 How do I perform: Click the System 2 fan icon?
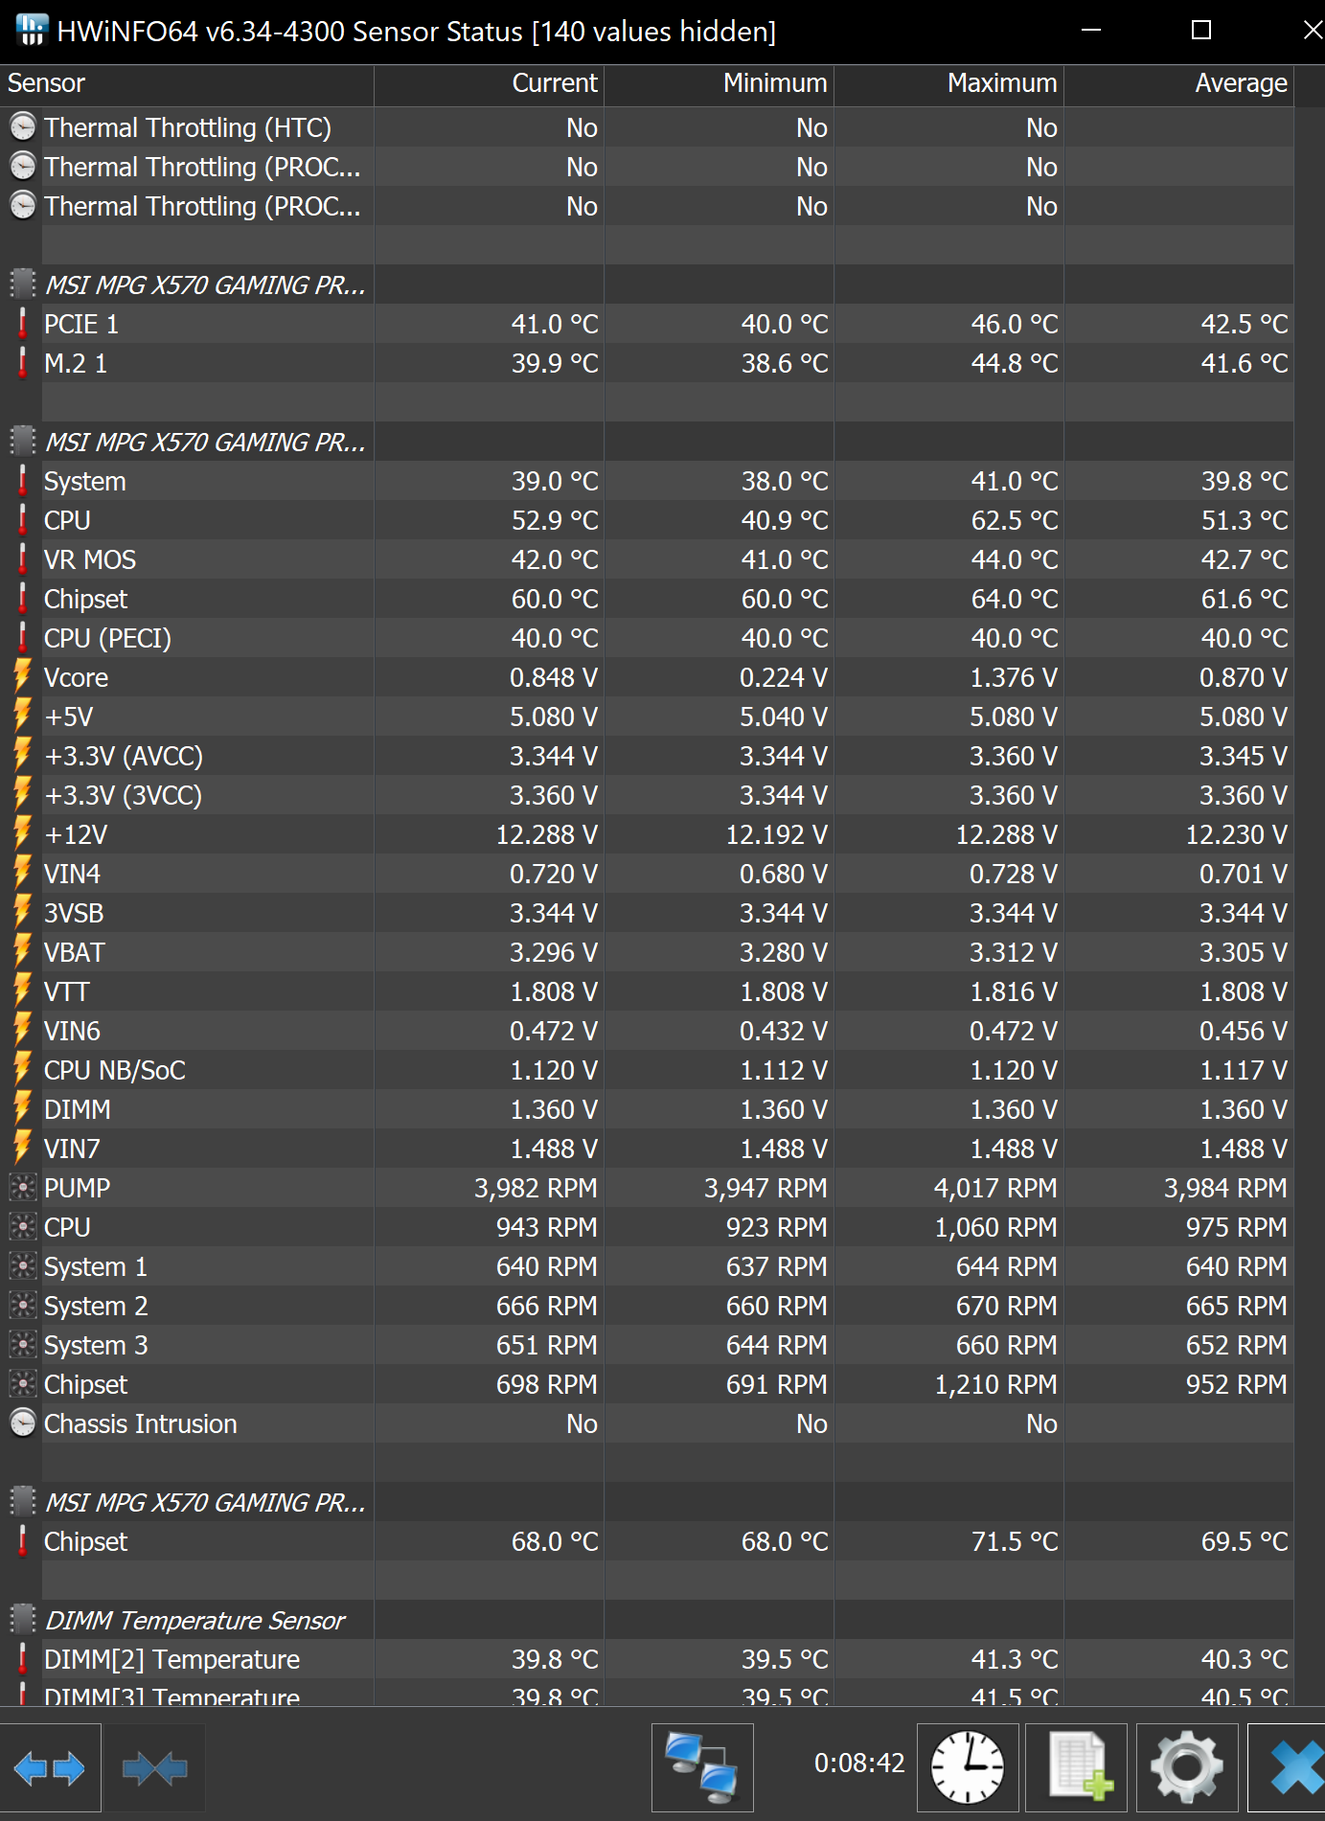click(x=22, y=1305)
